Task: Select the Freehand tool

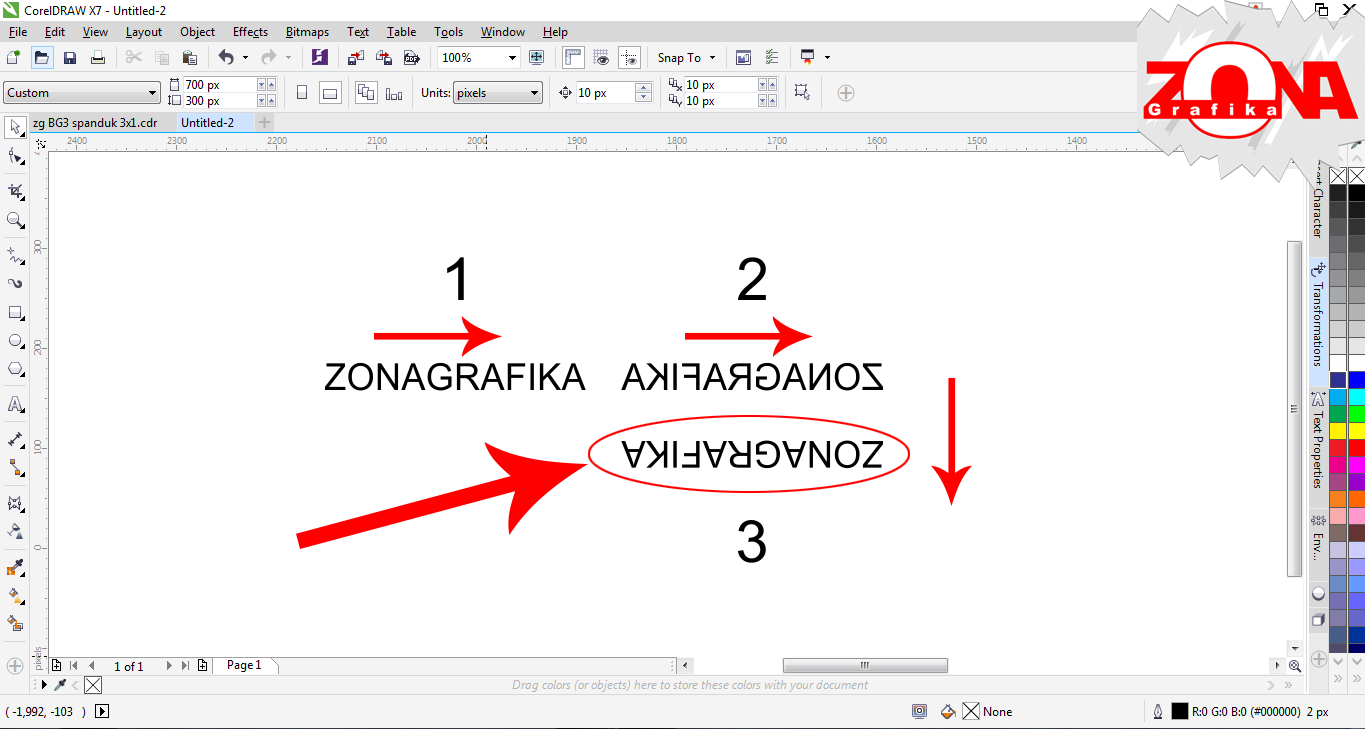Action: click(x=15, y=255)
